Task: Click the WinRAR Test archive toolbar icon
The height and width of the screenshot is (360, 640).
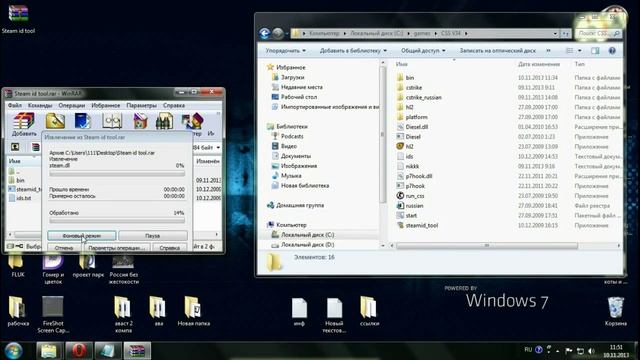Action: click(82, 121)
